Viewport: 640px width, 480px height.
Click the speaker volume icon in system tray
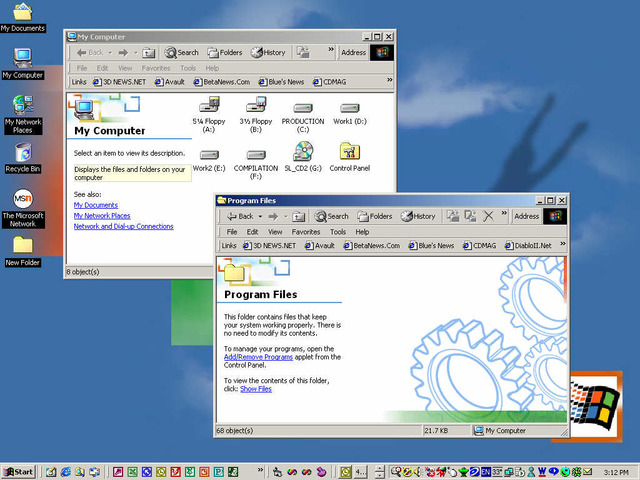(x=417, y=472)
